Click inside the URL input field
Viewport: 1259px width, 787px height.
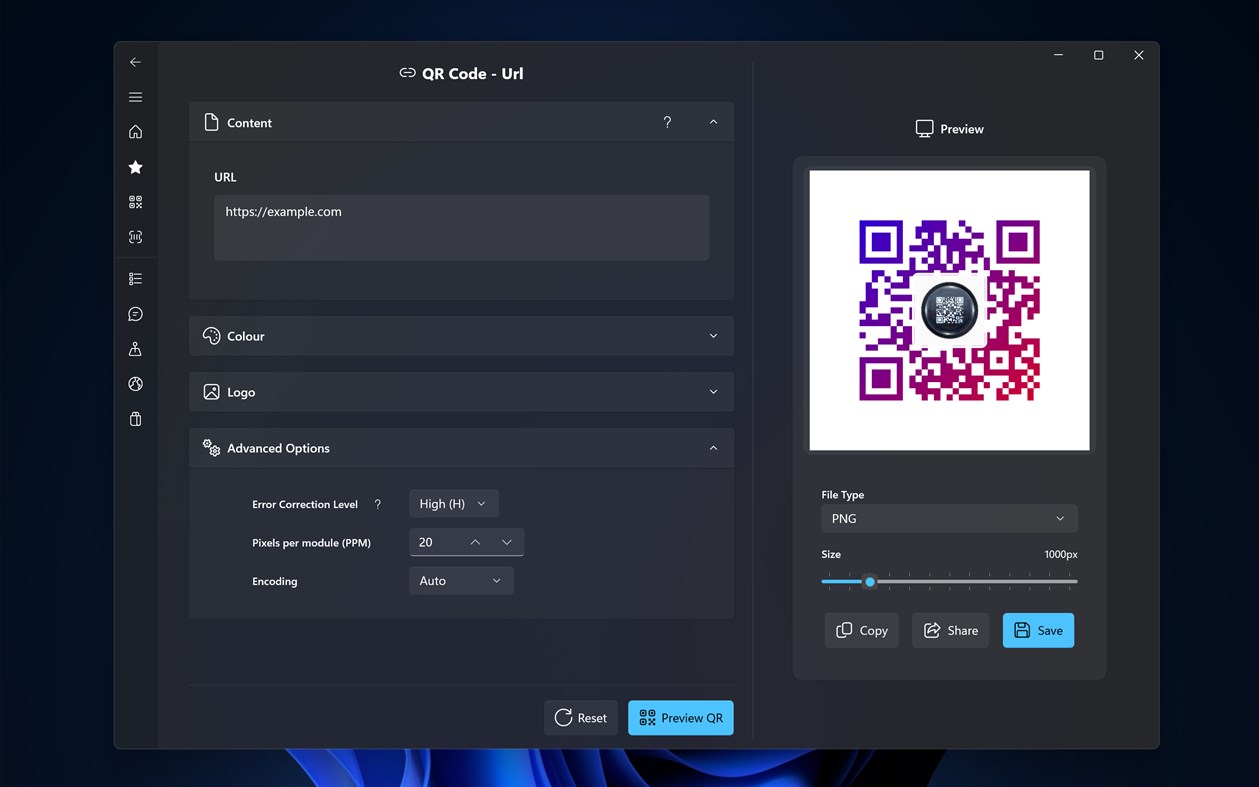click(461, 227)
